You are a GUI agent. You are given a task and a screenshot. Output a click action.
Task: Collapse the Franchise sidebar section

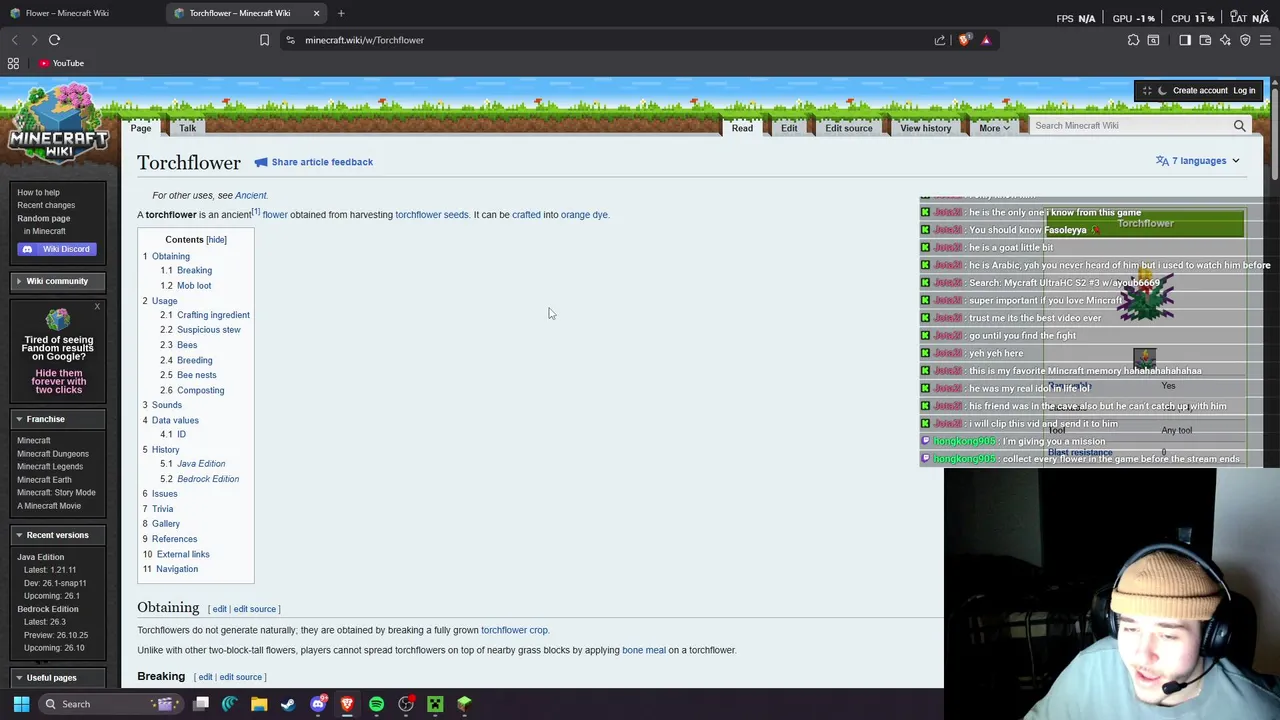[x=58, y=419]
